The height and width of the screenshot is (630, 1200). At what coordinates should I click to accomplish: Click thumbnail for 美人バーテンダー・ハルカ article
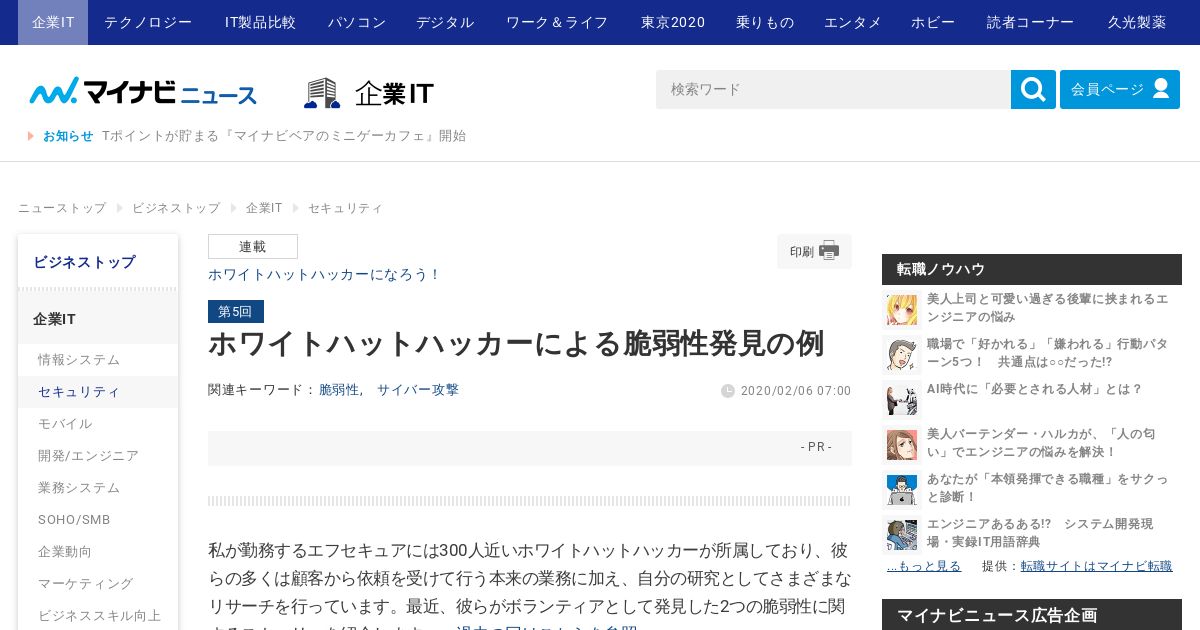point(902,444)
